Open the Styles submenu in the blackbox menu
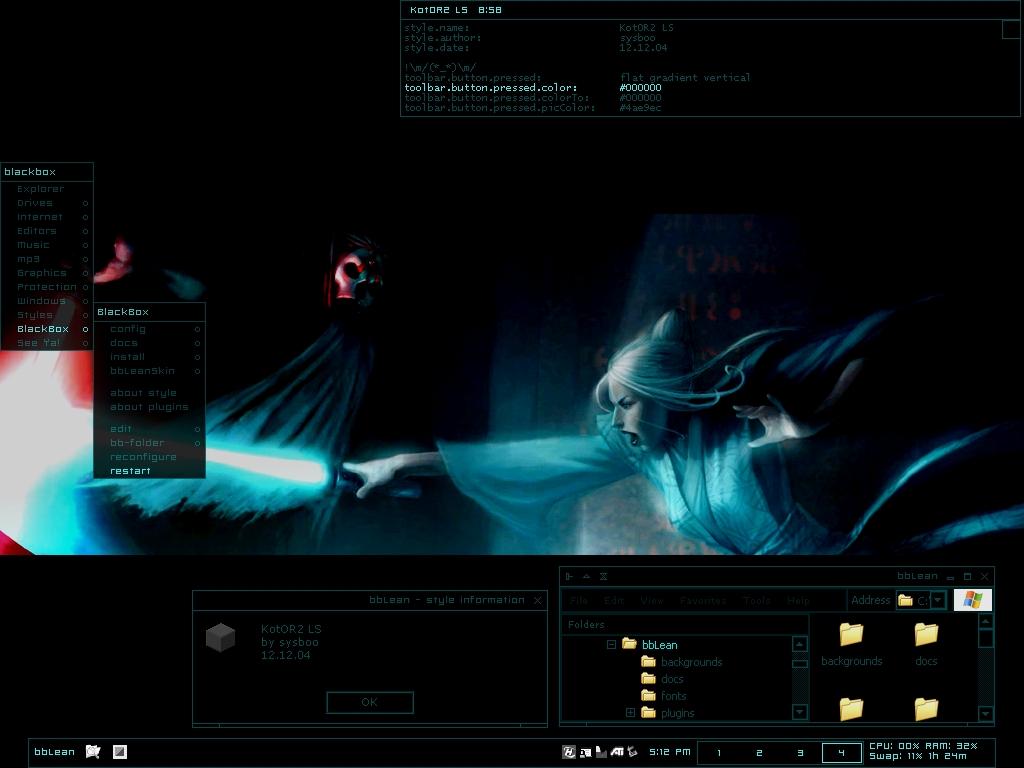The image size is (1024, 768). click(47, 315)
